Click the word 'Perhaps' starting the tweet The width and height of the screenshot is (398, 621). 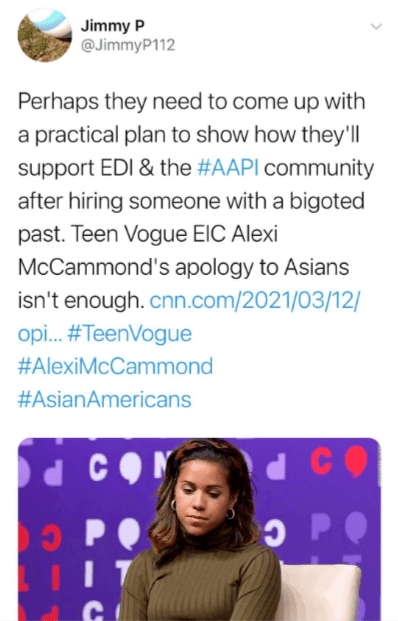(x=58, y=102)
